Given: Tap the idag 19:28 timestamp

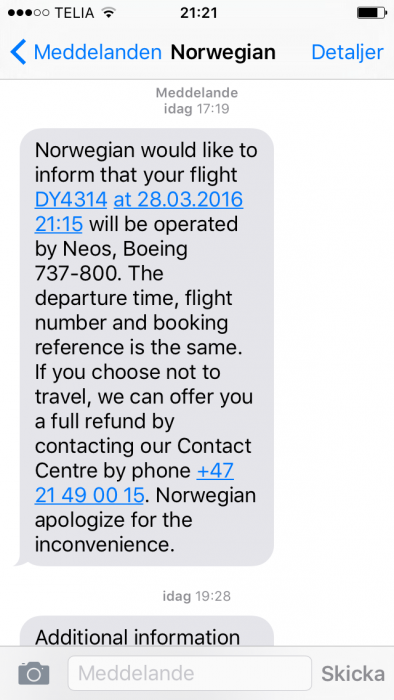Looking at the screenshot, I should pyautogui.click(x=197, y=596).
